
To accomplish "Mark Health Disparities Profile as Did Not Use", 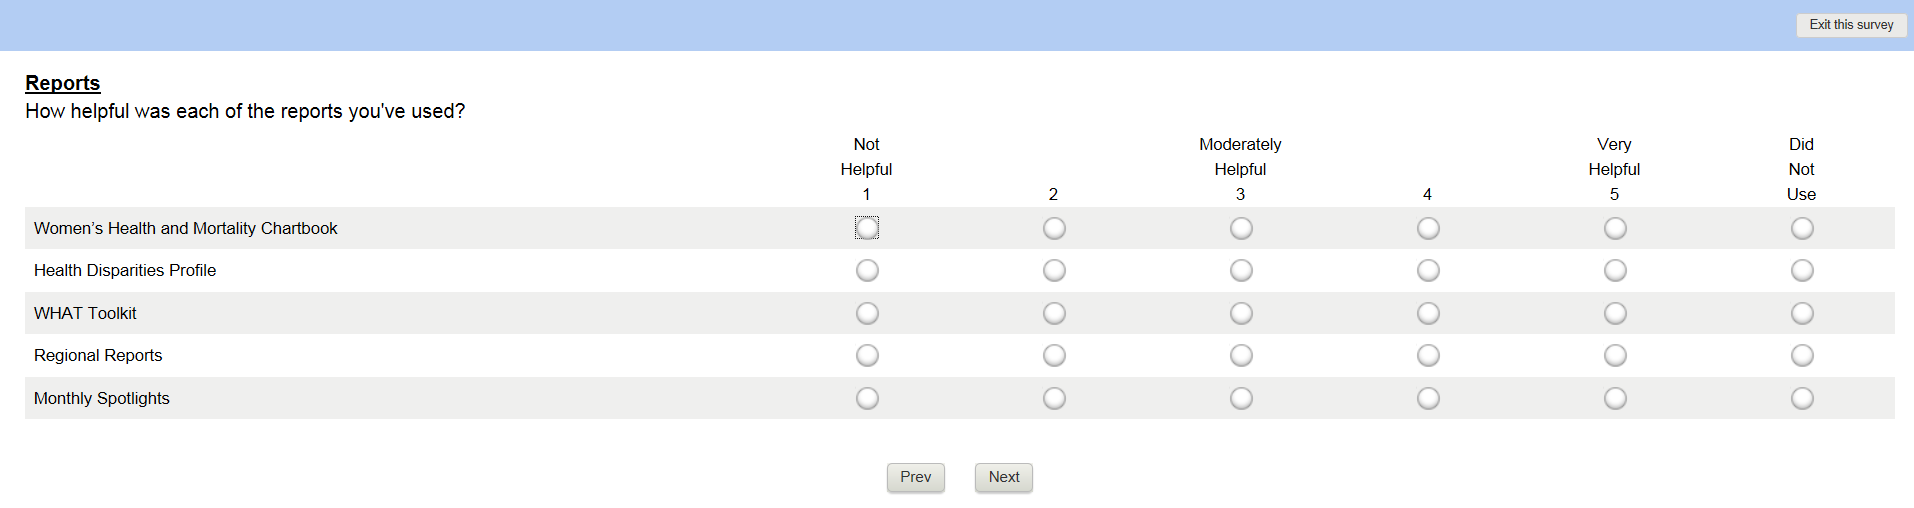I will pyautogui.click(x=1802, y=270).
